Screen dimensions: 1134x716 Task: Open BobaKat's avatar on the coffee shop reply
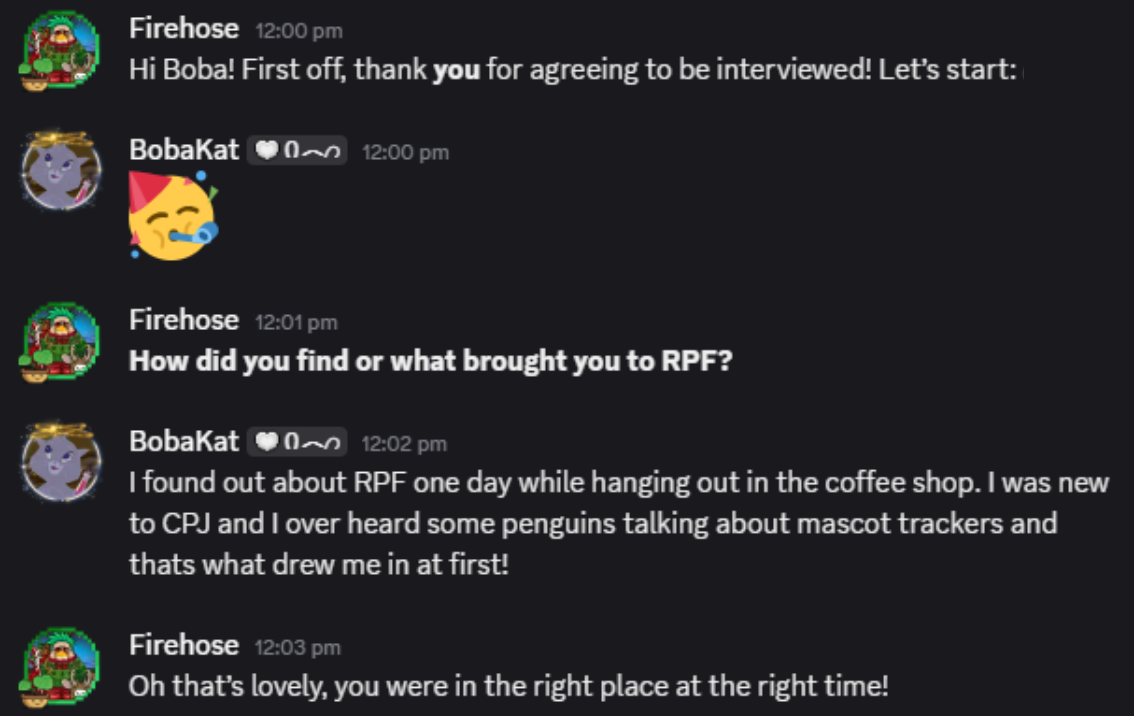coord(60,464)
